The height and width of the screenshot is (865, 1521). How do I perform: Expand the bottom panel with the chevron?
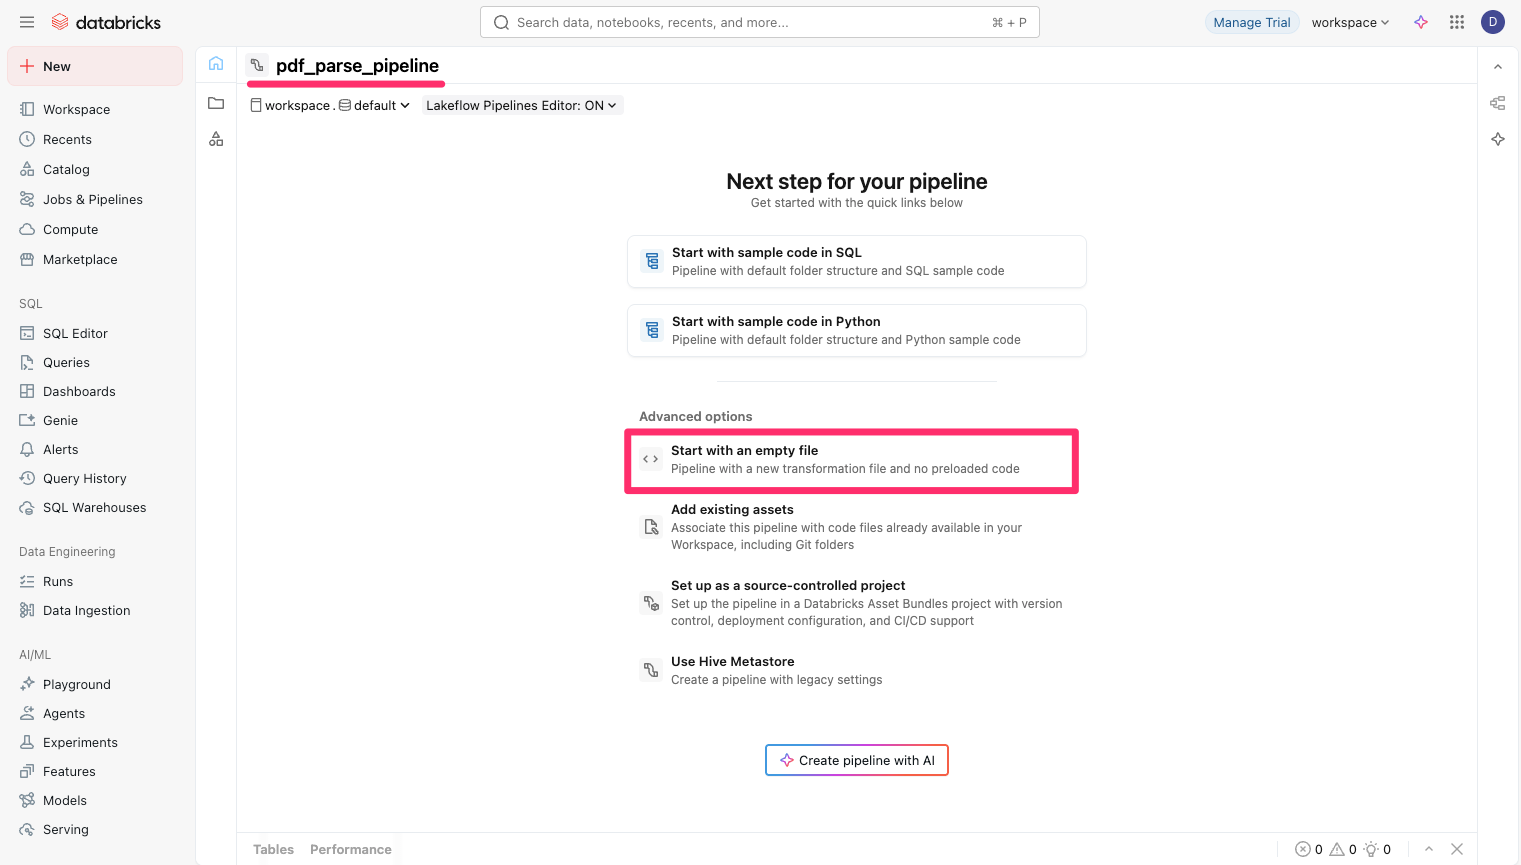pos(1429,849)
